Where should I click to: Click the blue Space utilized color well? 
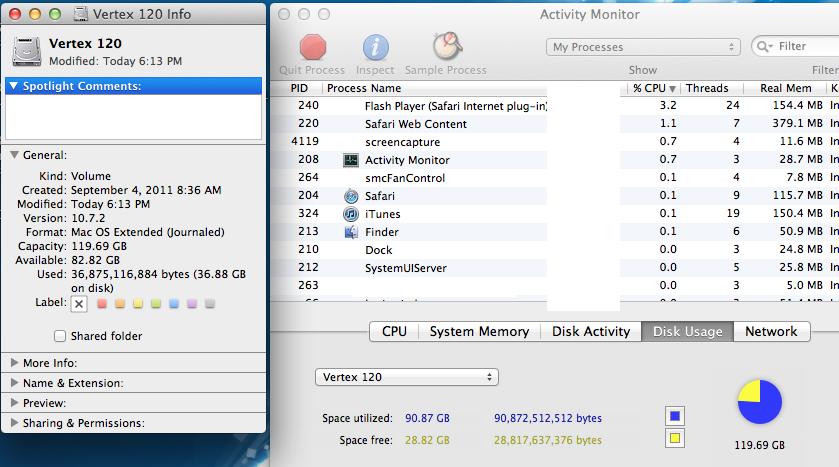point(675,416)
